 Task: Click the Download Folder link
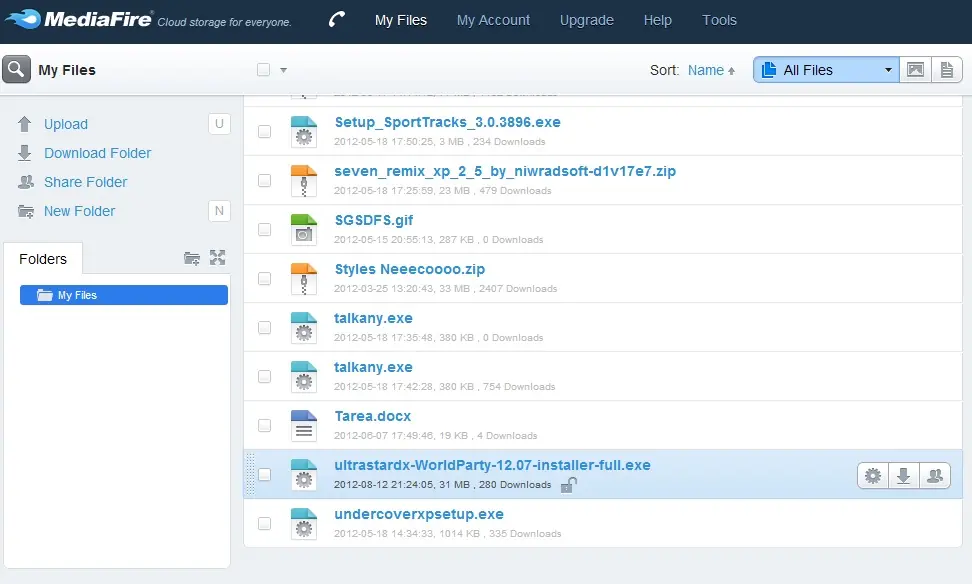click(97, 153)
